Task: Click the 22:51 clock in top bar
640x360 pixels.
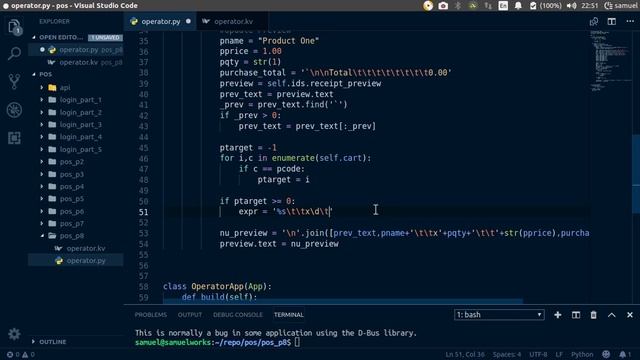Action: click(589, 6)
